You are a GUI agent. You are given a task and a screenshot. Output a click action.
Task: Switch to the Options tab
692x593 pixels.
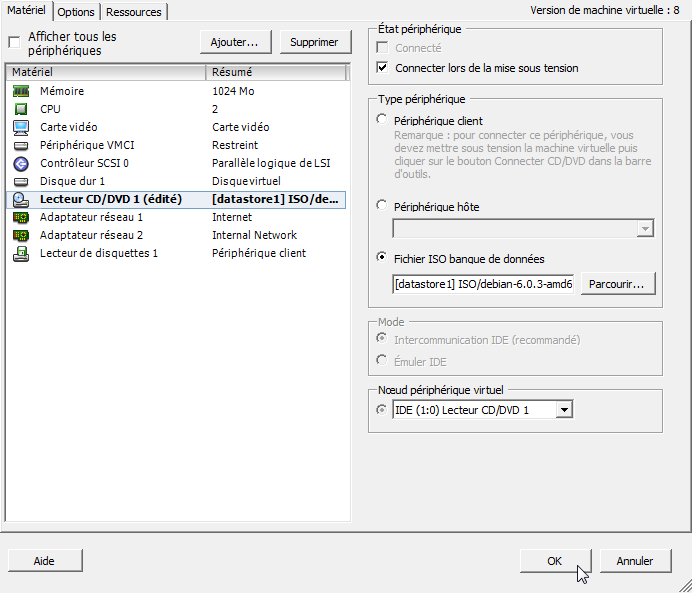point(76,12)
